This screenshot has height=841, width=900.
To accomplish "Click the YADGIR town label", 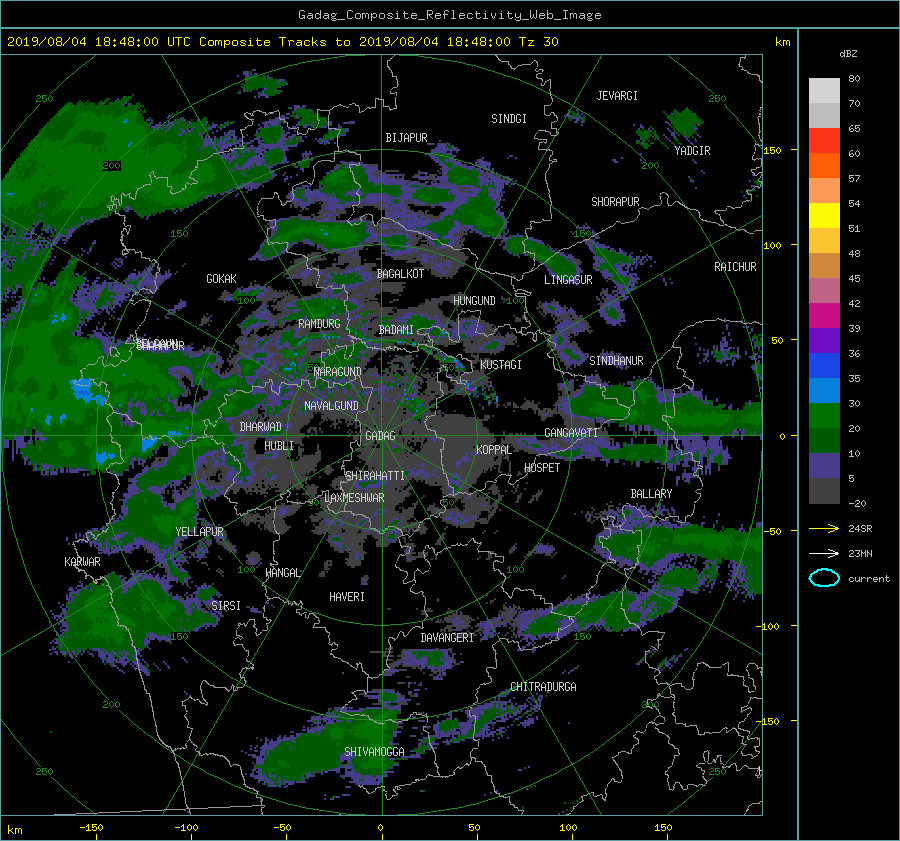I will 692,151.
